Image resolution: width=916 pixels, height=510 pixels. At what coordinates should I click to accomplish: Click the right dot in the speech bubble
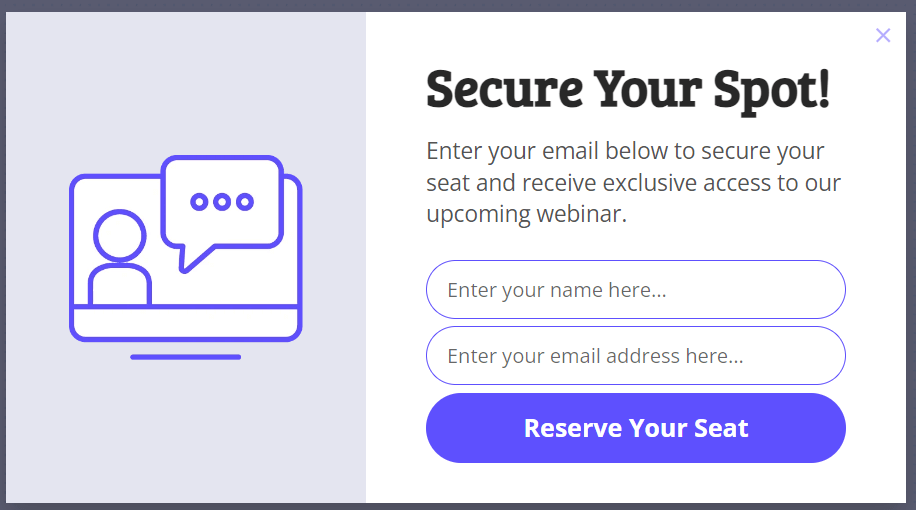pyautogui.click(x=245, y=202)
